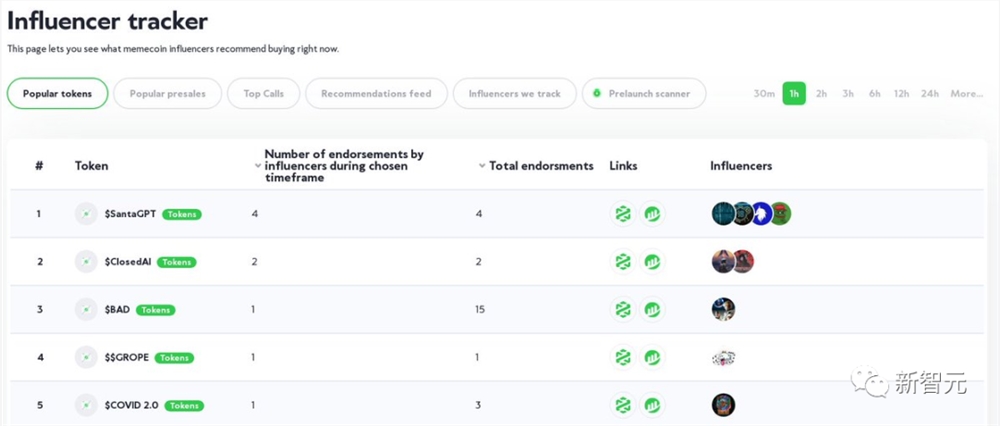The height and width of the screenshot is (426, 1000).
Task: Sort by Total endorsments column arrow
Action: point(481,166)
